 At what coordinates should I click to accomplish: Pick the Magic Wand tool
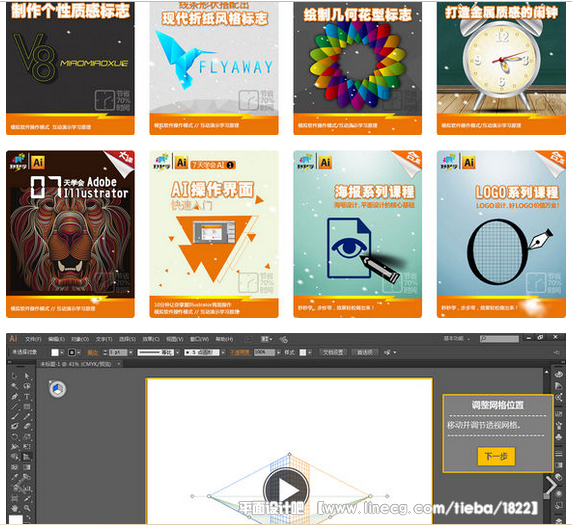point(14,386)
